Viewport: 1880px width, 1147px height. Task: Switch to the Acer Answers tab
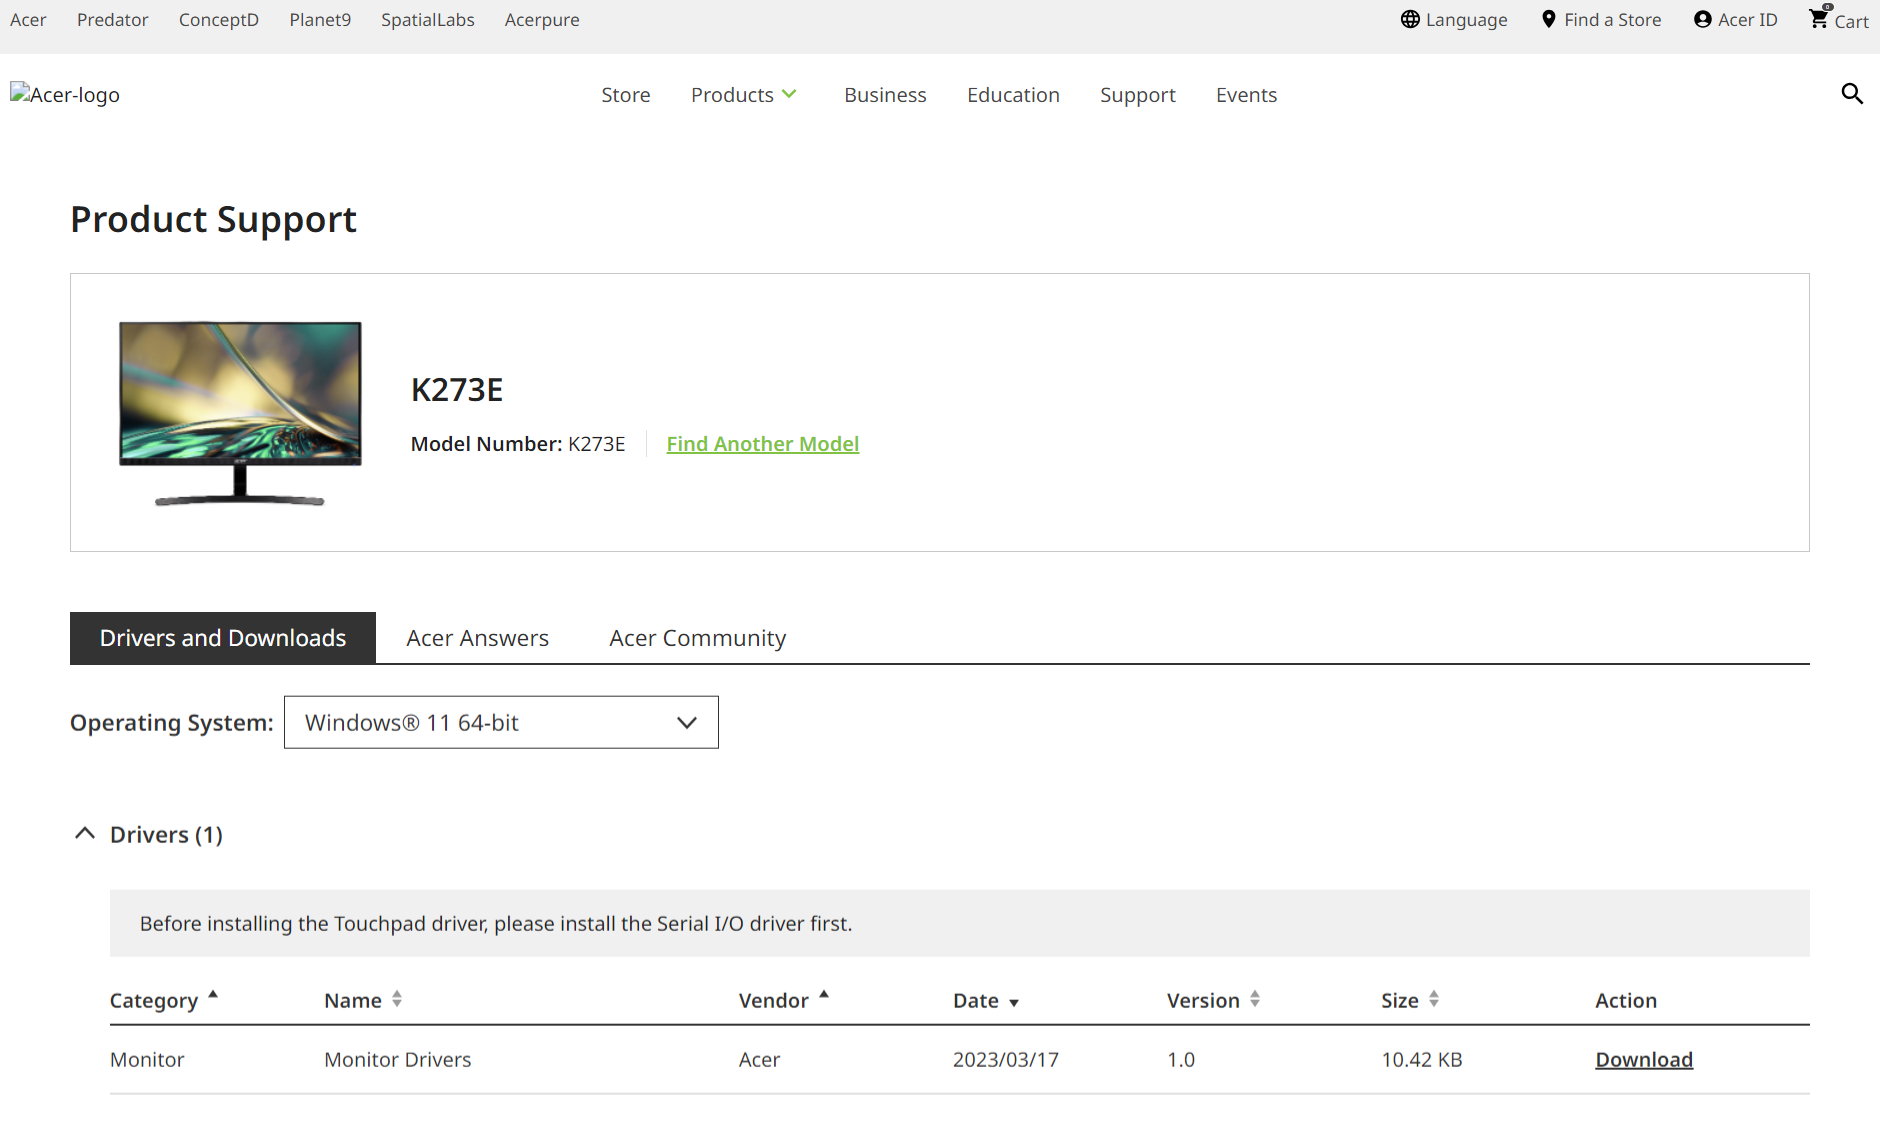pyautogui.click(x=477, y=638)
